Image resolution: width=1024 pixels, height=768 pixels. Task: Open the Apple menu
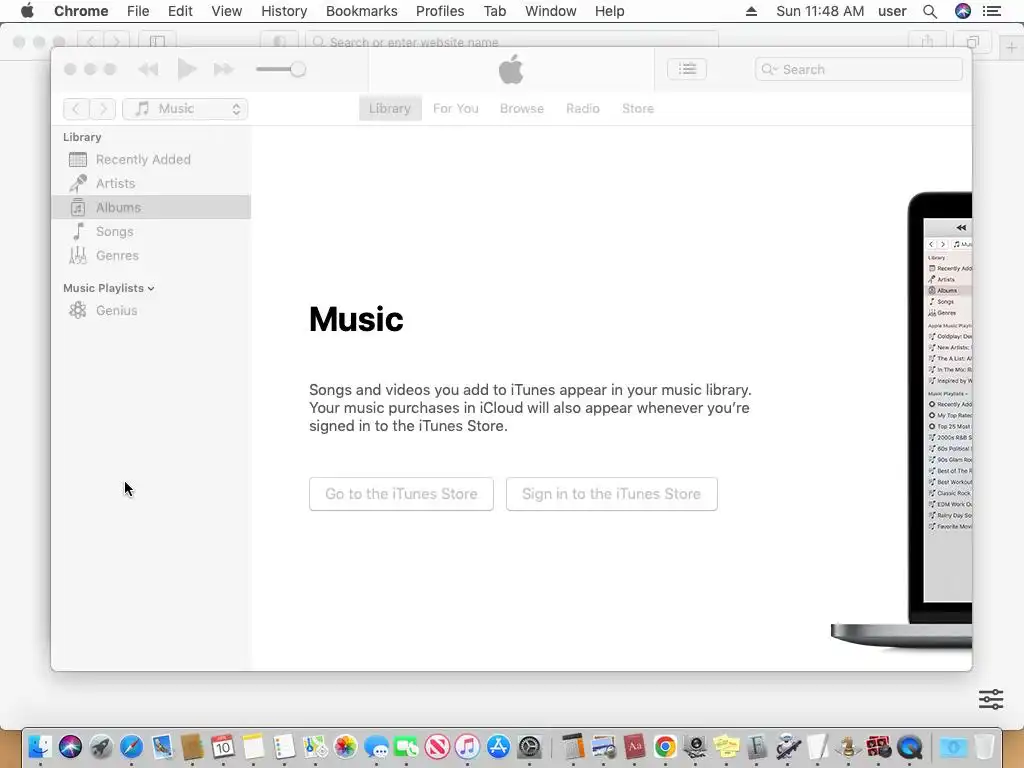pos(27,11)
